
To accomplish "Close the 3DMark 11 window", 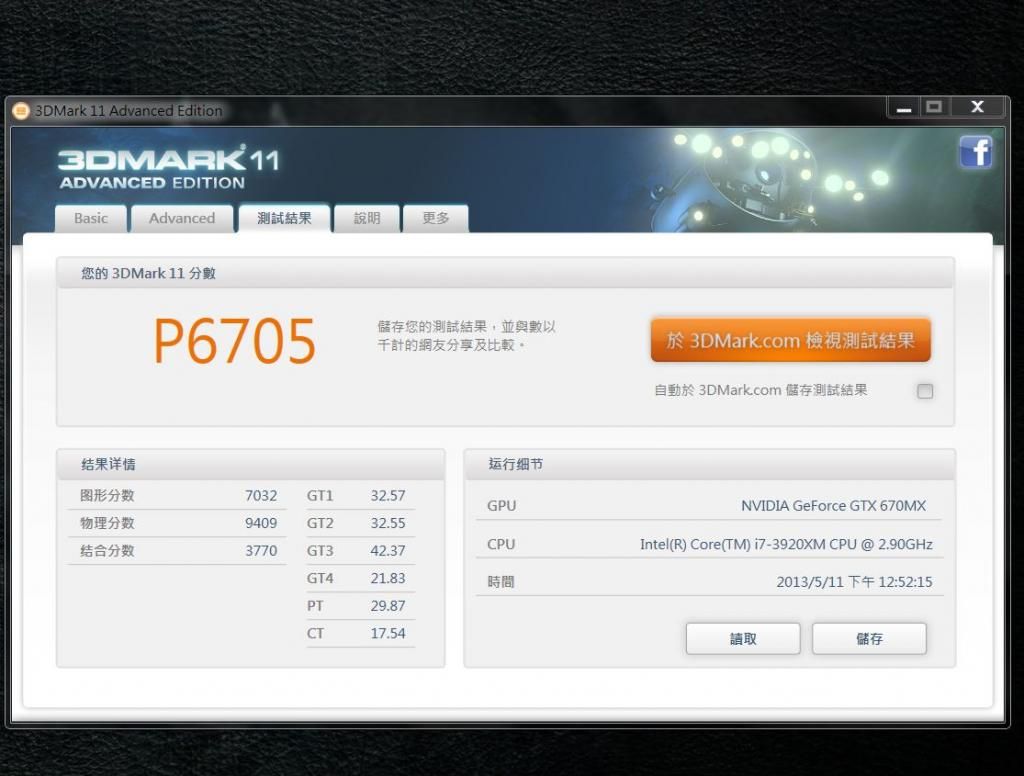I will 978,107.
